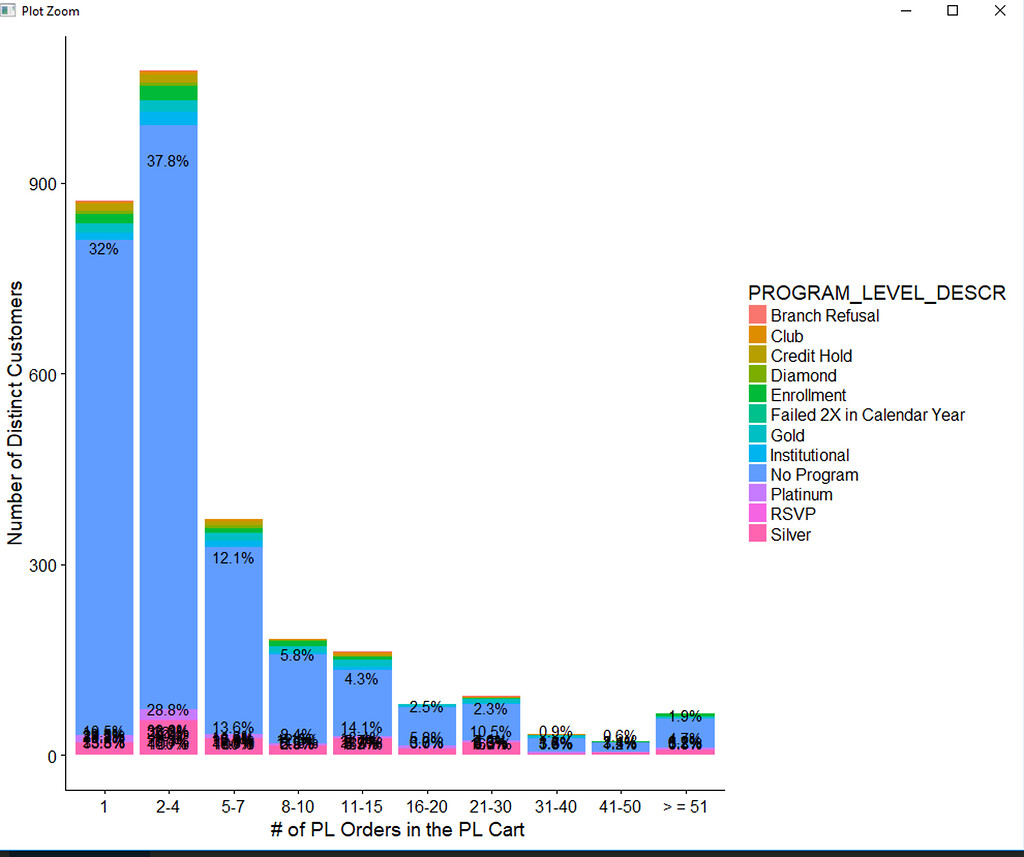This screenshot has width=1024, height=857.
Task: Select the Silver legend color swatch
Action: tap(758, 532)
